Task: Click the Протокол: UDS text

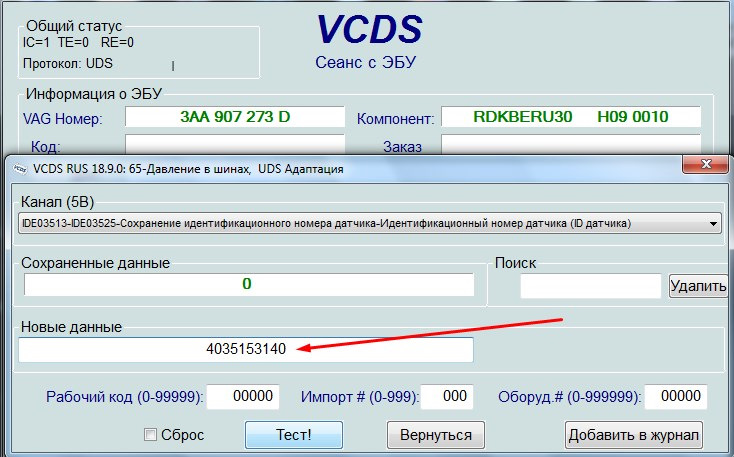Action: [x=68, y=63]
